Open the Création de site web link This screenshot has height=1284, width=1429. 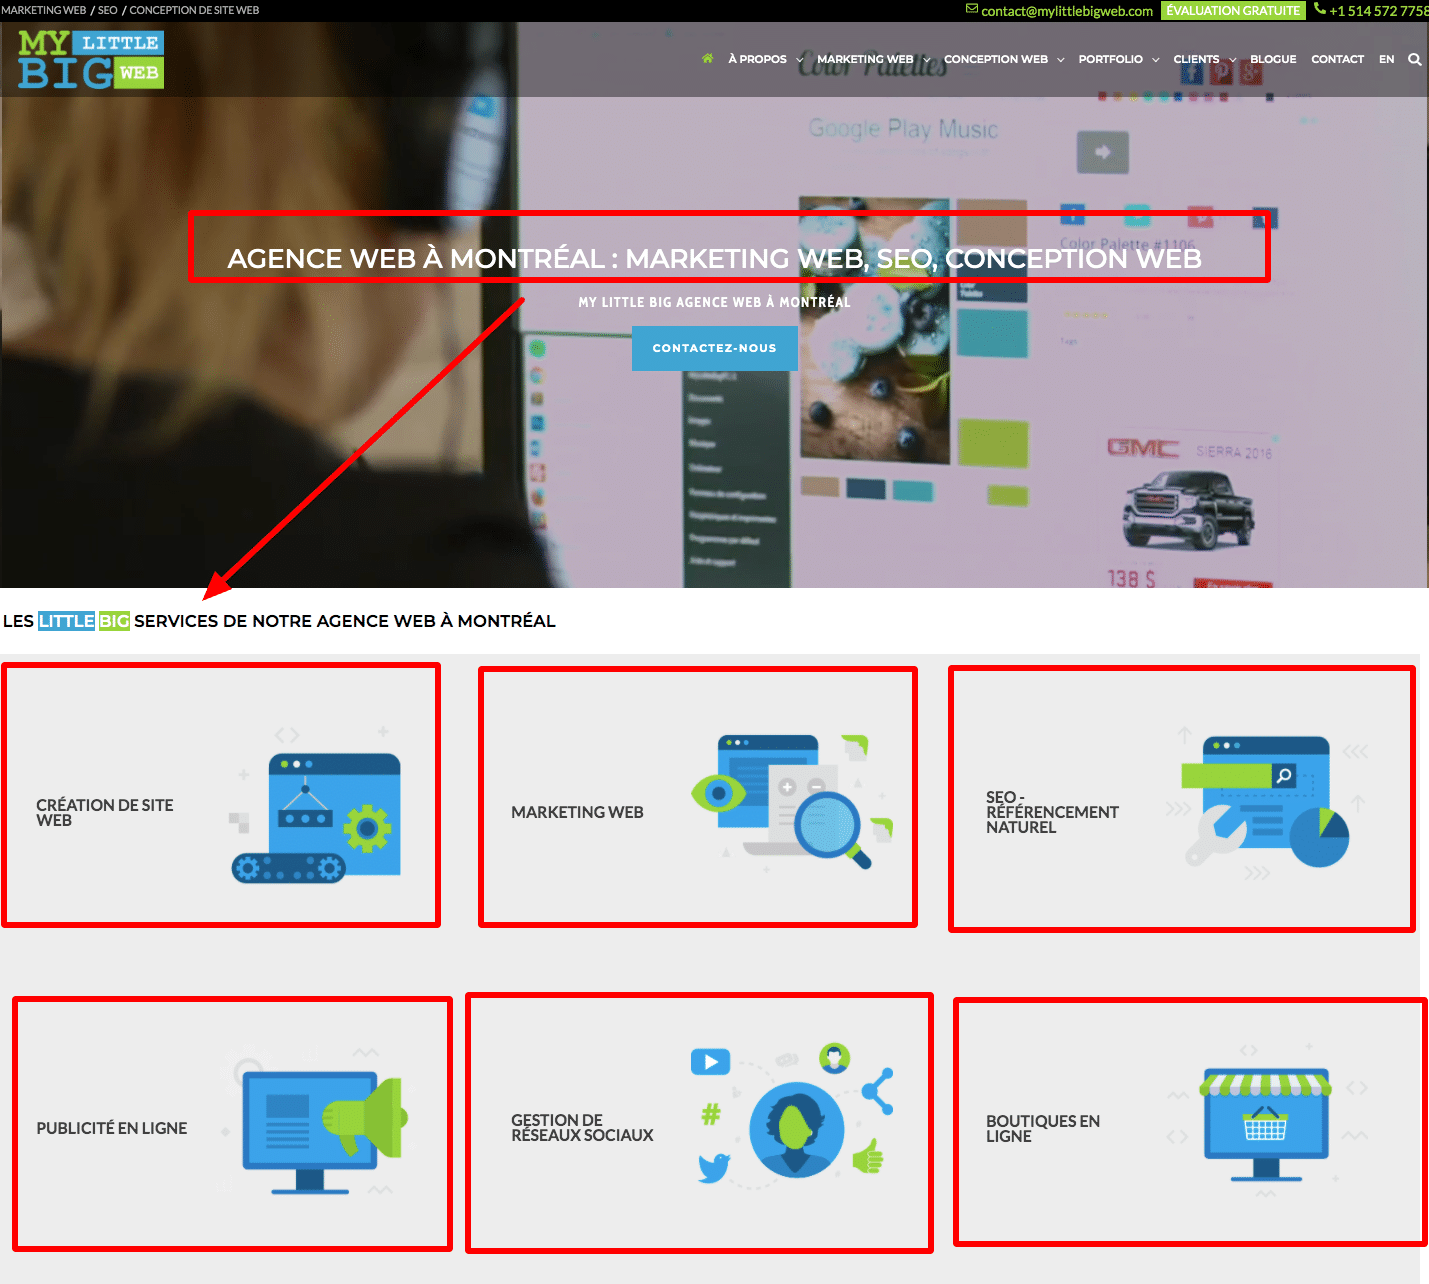(x=104, y=812)
